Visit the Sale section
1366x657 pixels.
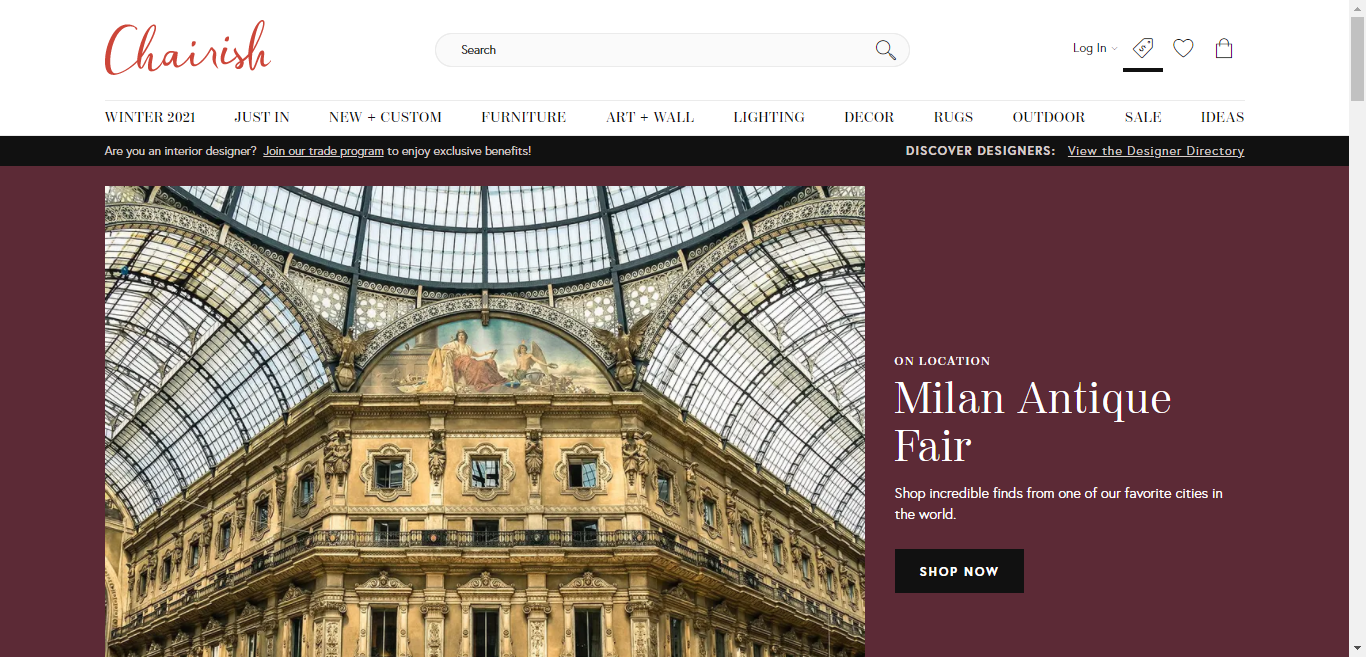click(x=1143, y=117)
